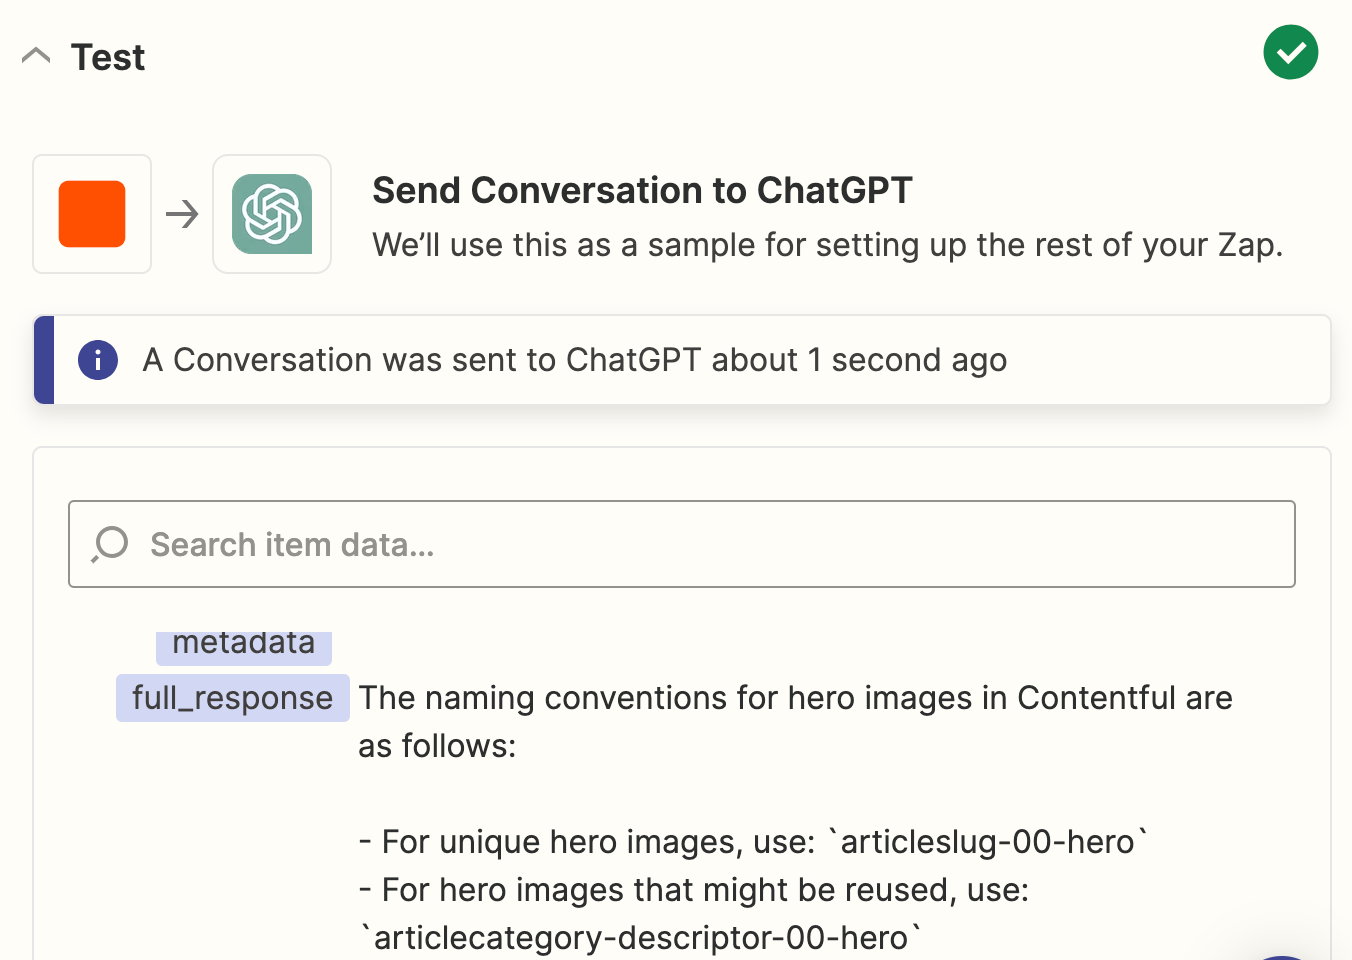Click the ChatGPT app icon
The height and width of the screenshot is (960, 1352).
[272, 214]
